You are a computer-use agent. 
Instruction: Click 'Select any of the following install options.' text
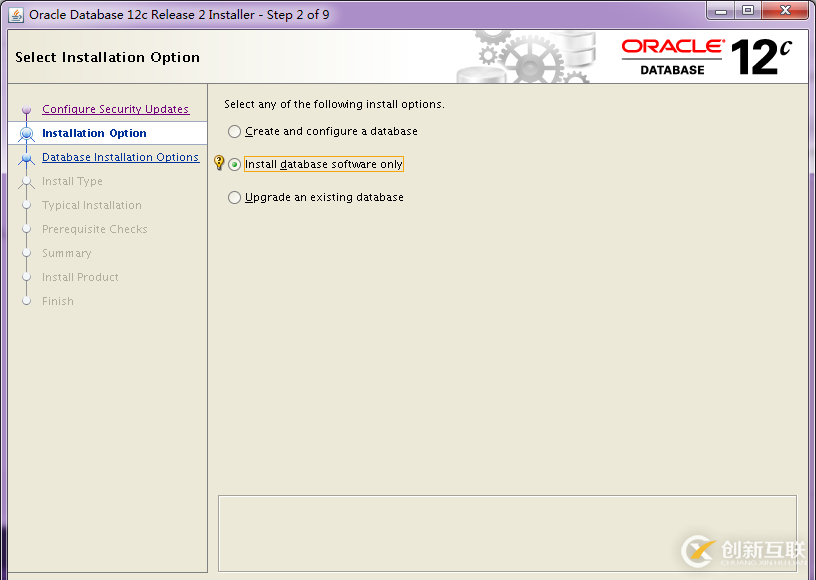(334, 105)
